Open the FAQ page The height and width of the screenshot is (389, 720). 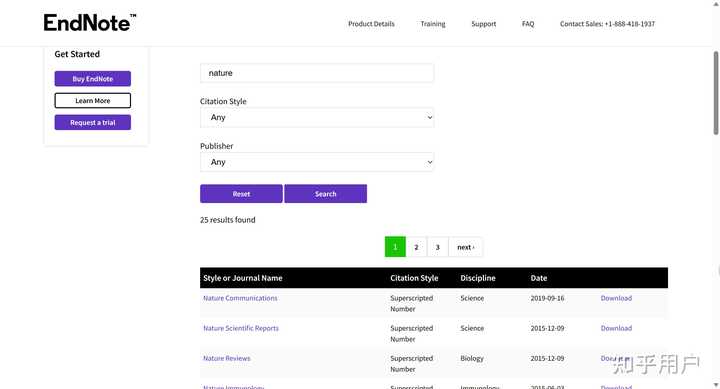[528, 24]
